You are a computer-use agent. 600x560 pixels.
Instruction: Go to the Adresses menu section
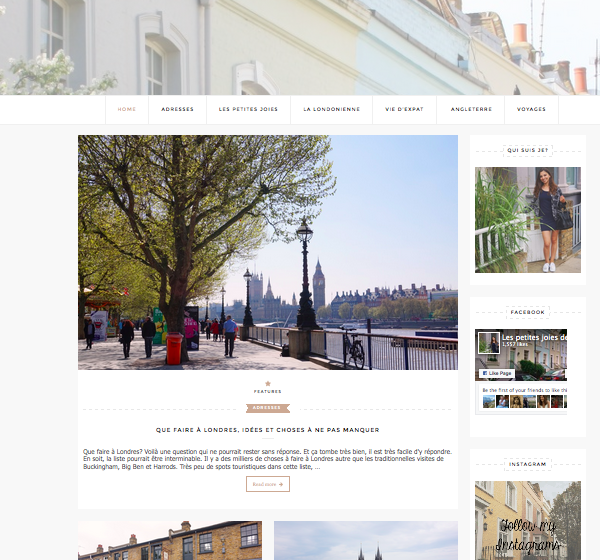(177, 109)
